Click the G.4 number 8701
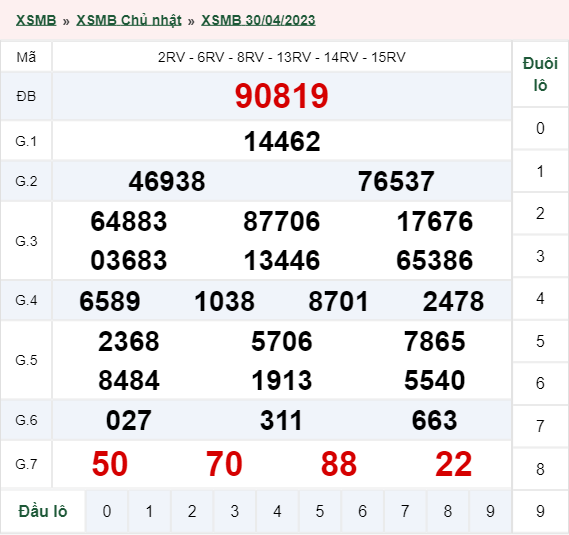Screen dimensions: 569x535 coord(339,301)
